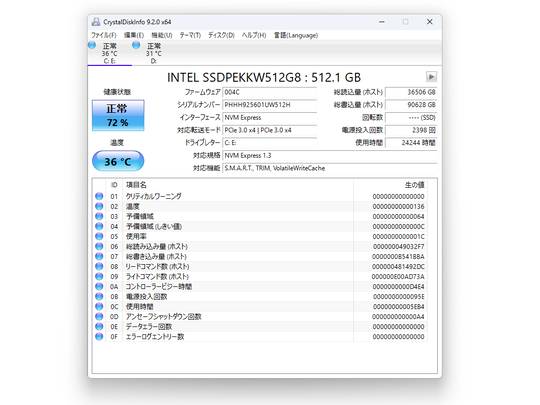Image resolution: width=540 pixels, height=405 pixels.
Task: Click status icon for row 09 ライトコマンド数
Action: tap(99, 276)
